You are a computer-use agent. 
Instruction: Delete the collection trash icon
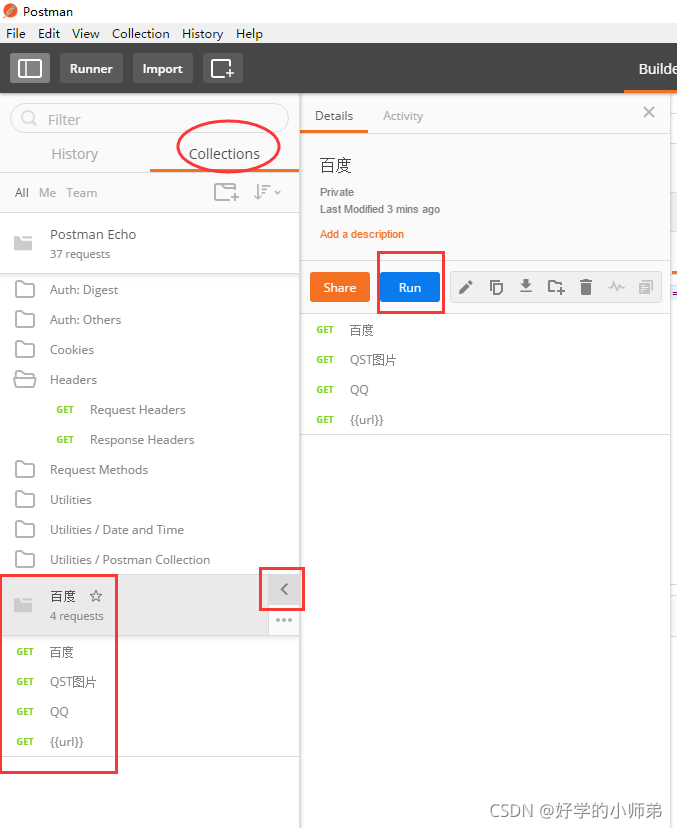tap(586, 287)
